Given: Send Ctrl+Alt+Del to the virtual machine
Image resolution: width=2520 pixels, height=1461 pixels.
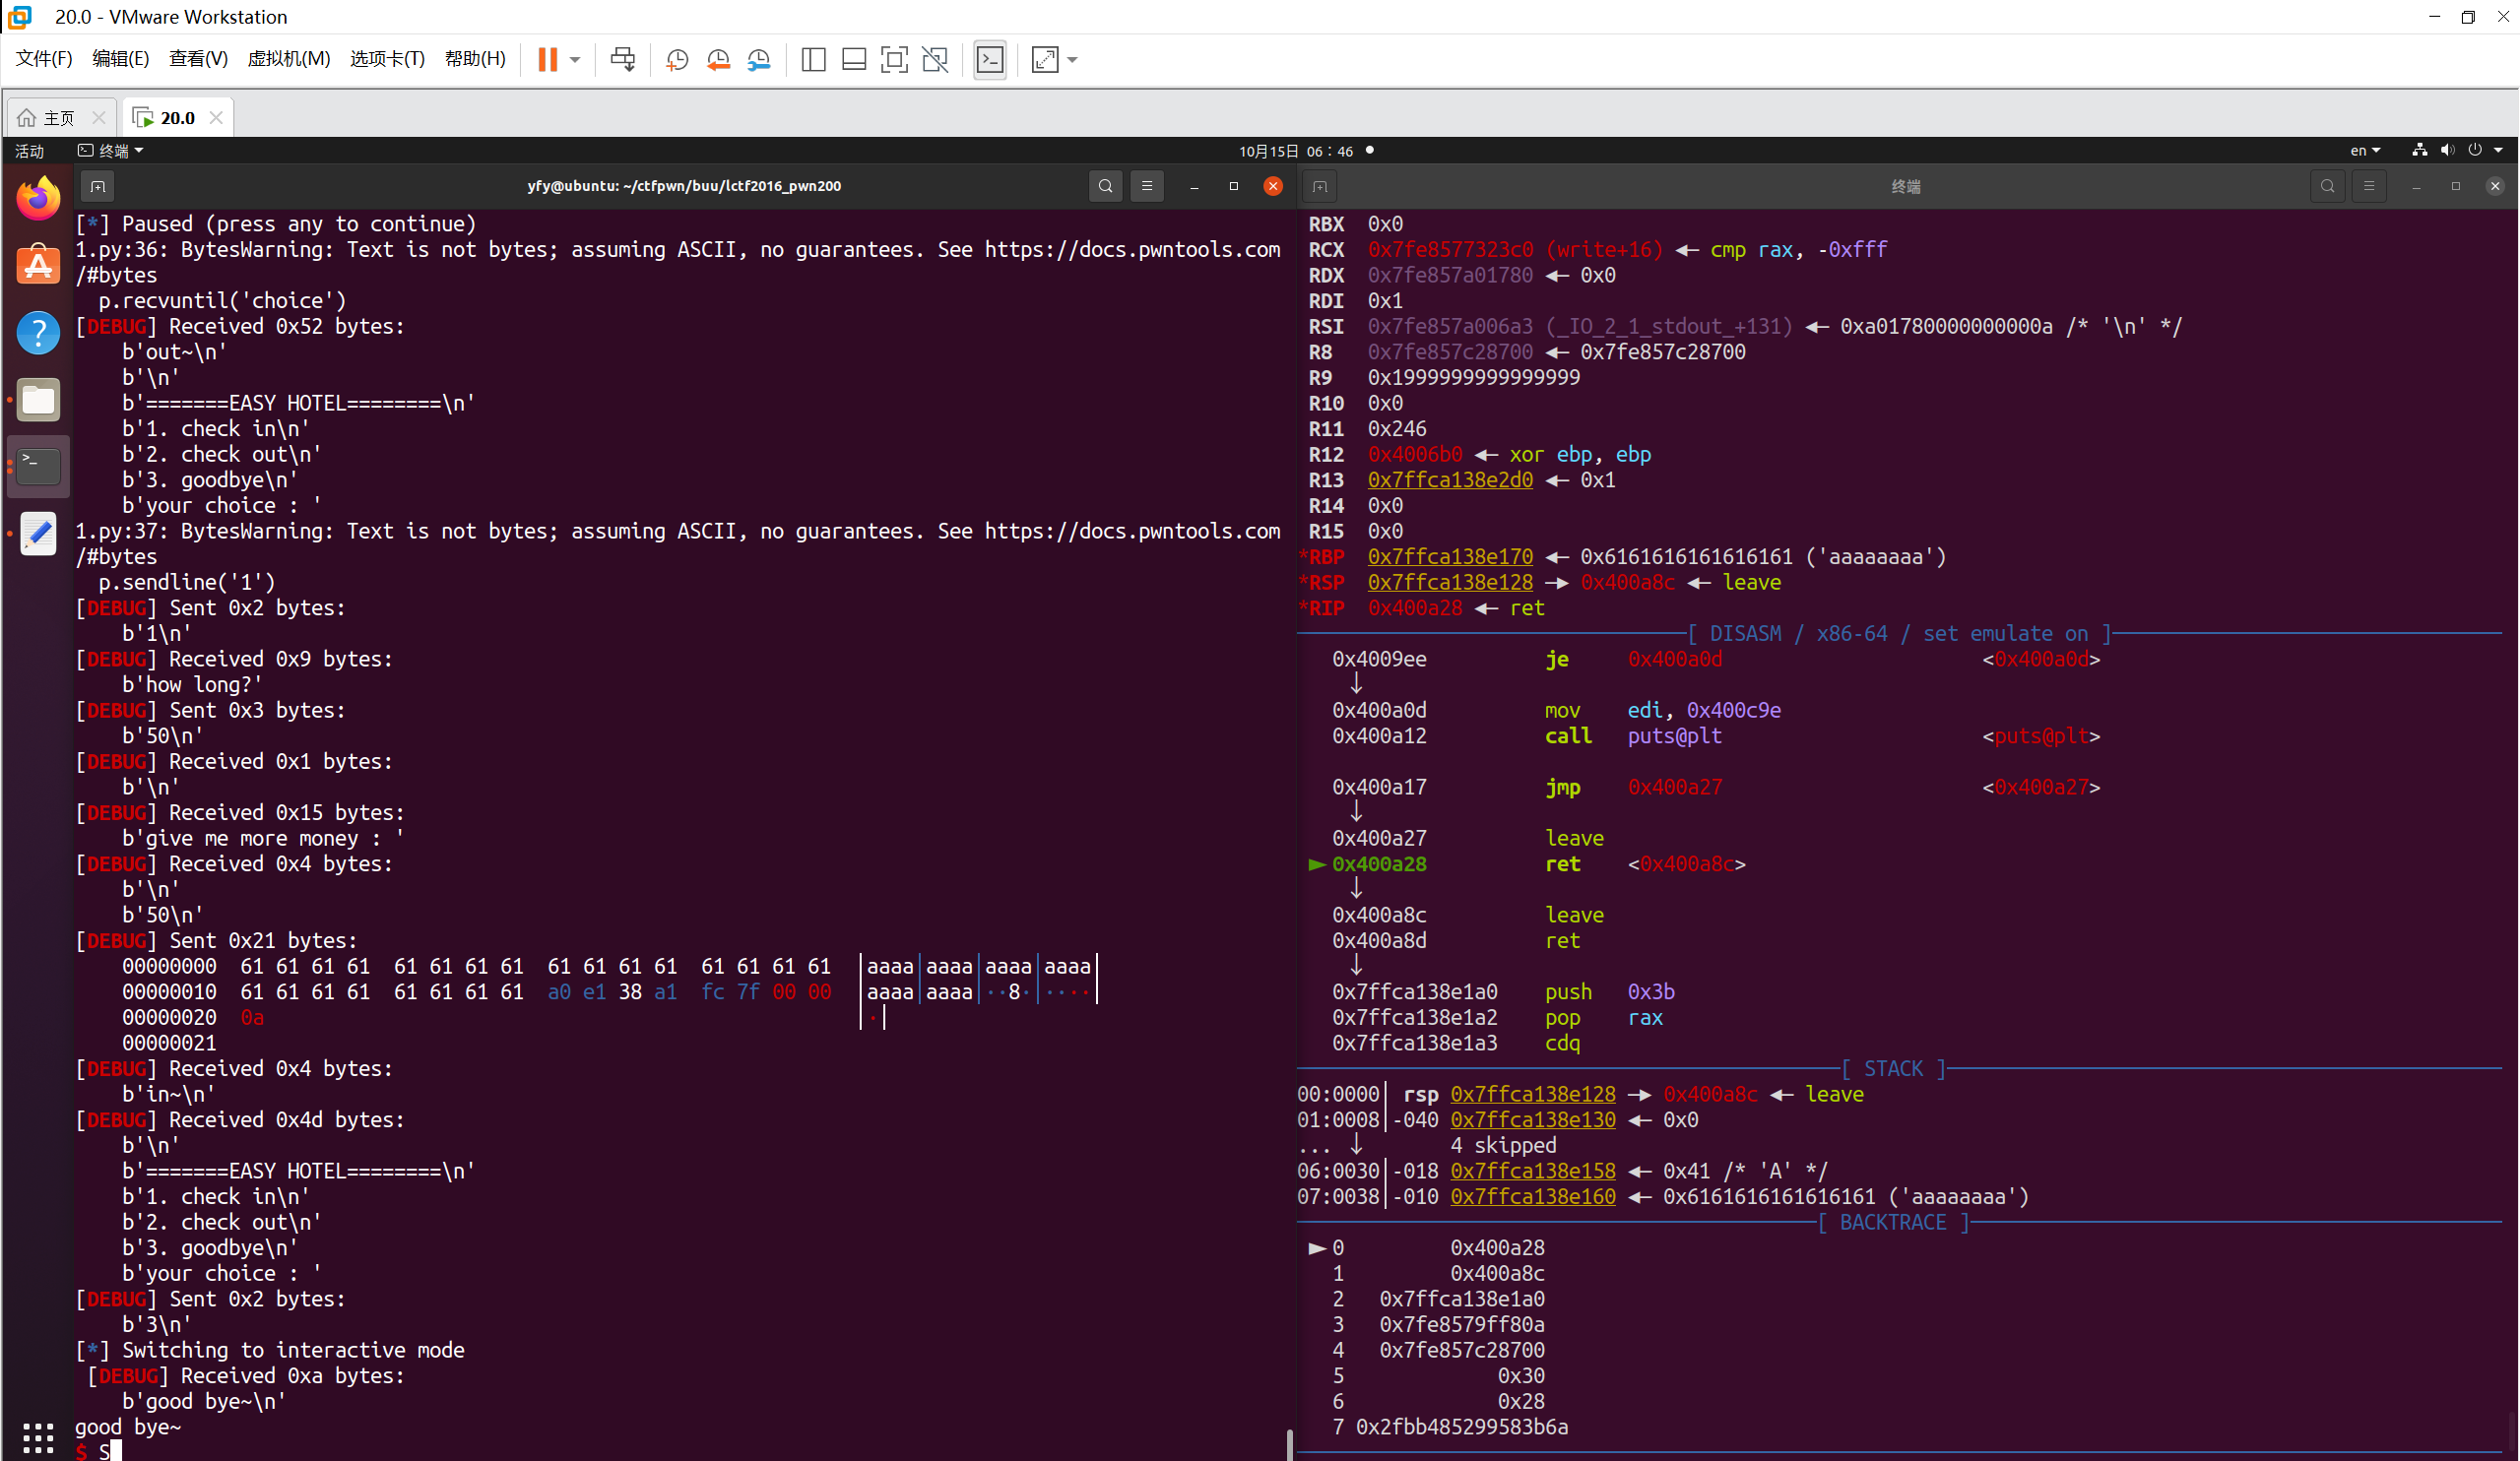Looking at the screenshot, I should [622, 59].
